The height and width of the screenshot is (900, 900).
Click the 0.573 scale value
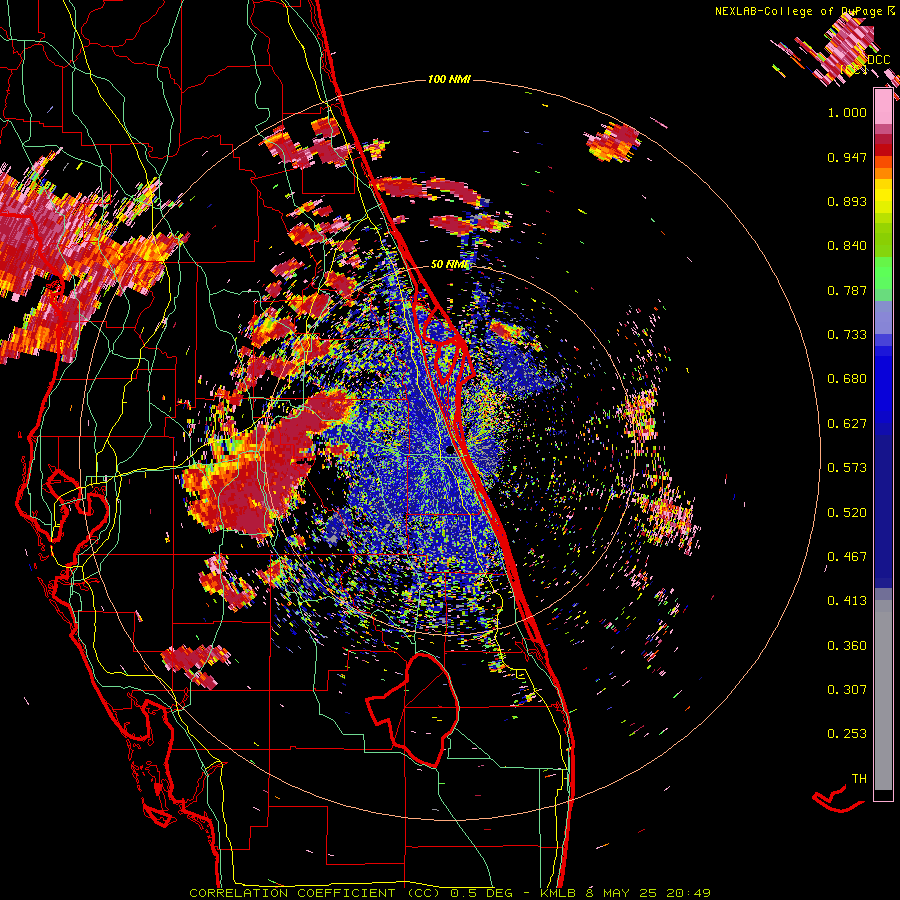click(847, 468)
